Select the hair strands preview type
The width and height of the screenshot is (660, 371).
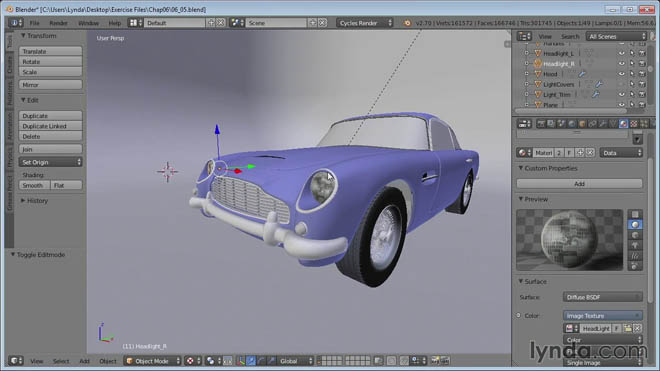(635, 256)
